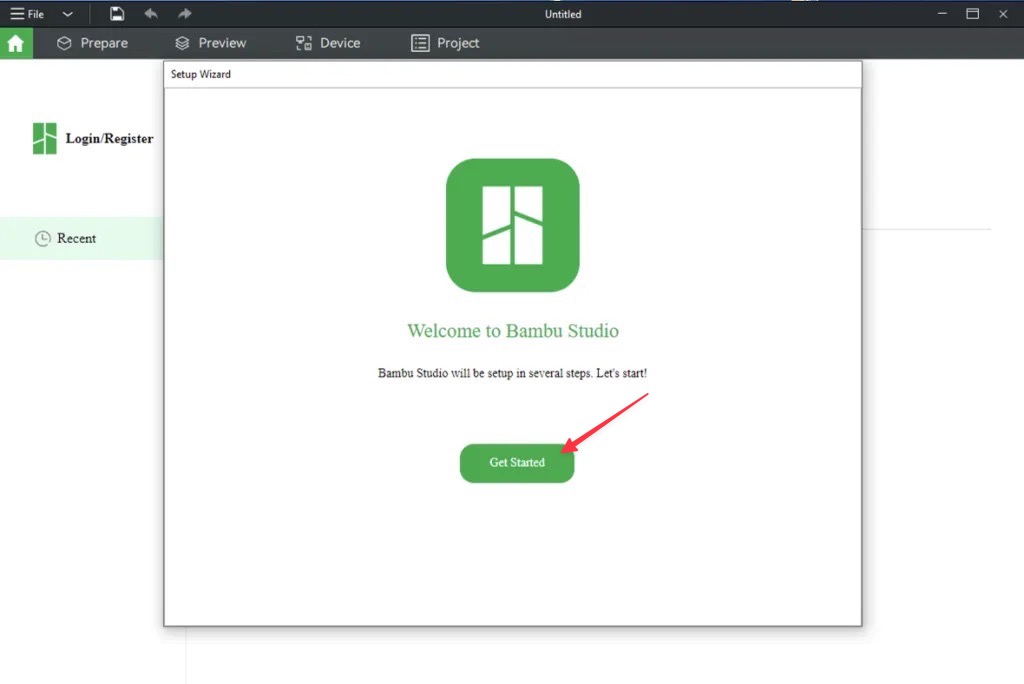Go to the Home house icon
Screen dimensions: 1024x684
tap(16, 43)
